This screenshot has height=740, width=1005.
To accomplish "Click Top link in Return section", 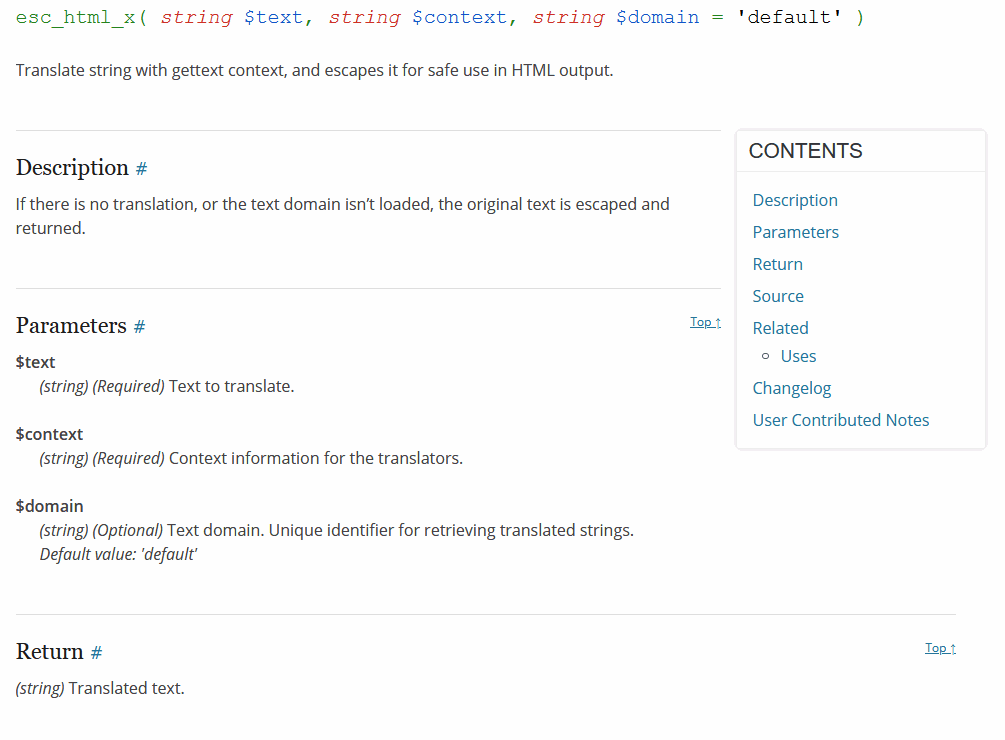I will coord(940,648).
